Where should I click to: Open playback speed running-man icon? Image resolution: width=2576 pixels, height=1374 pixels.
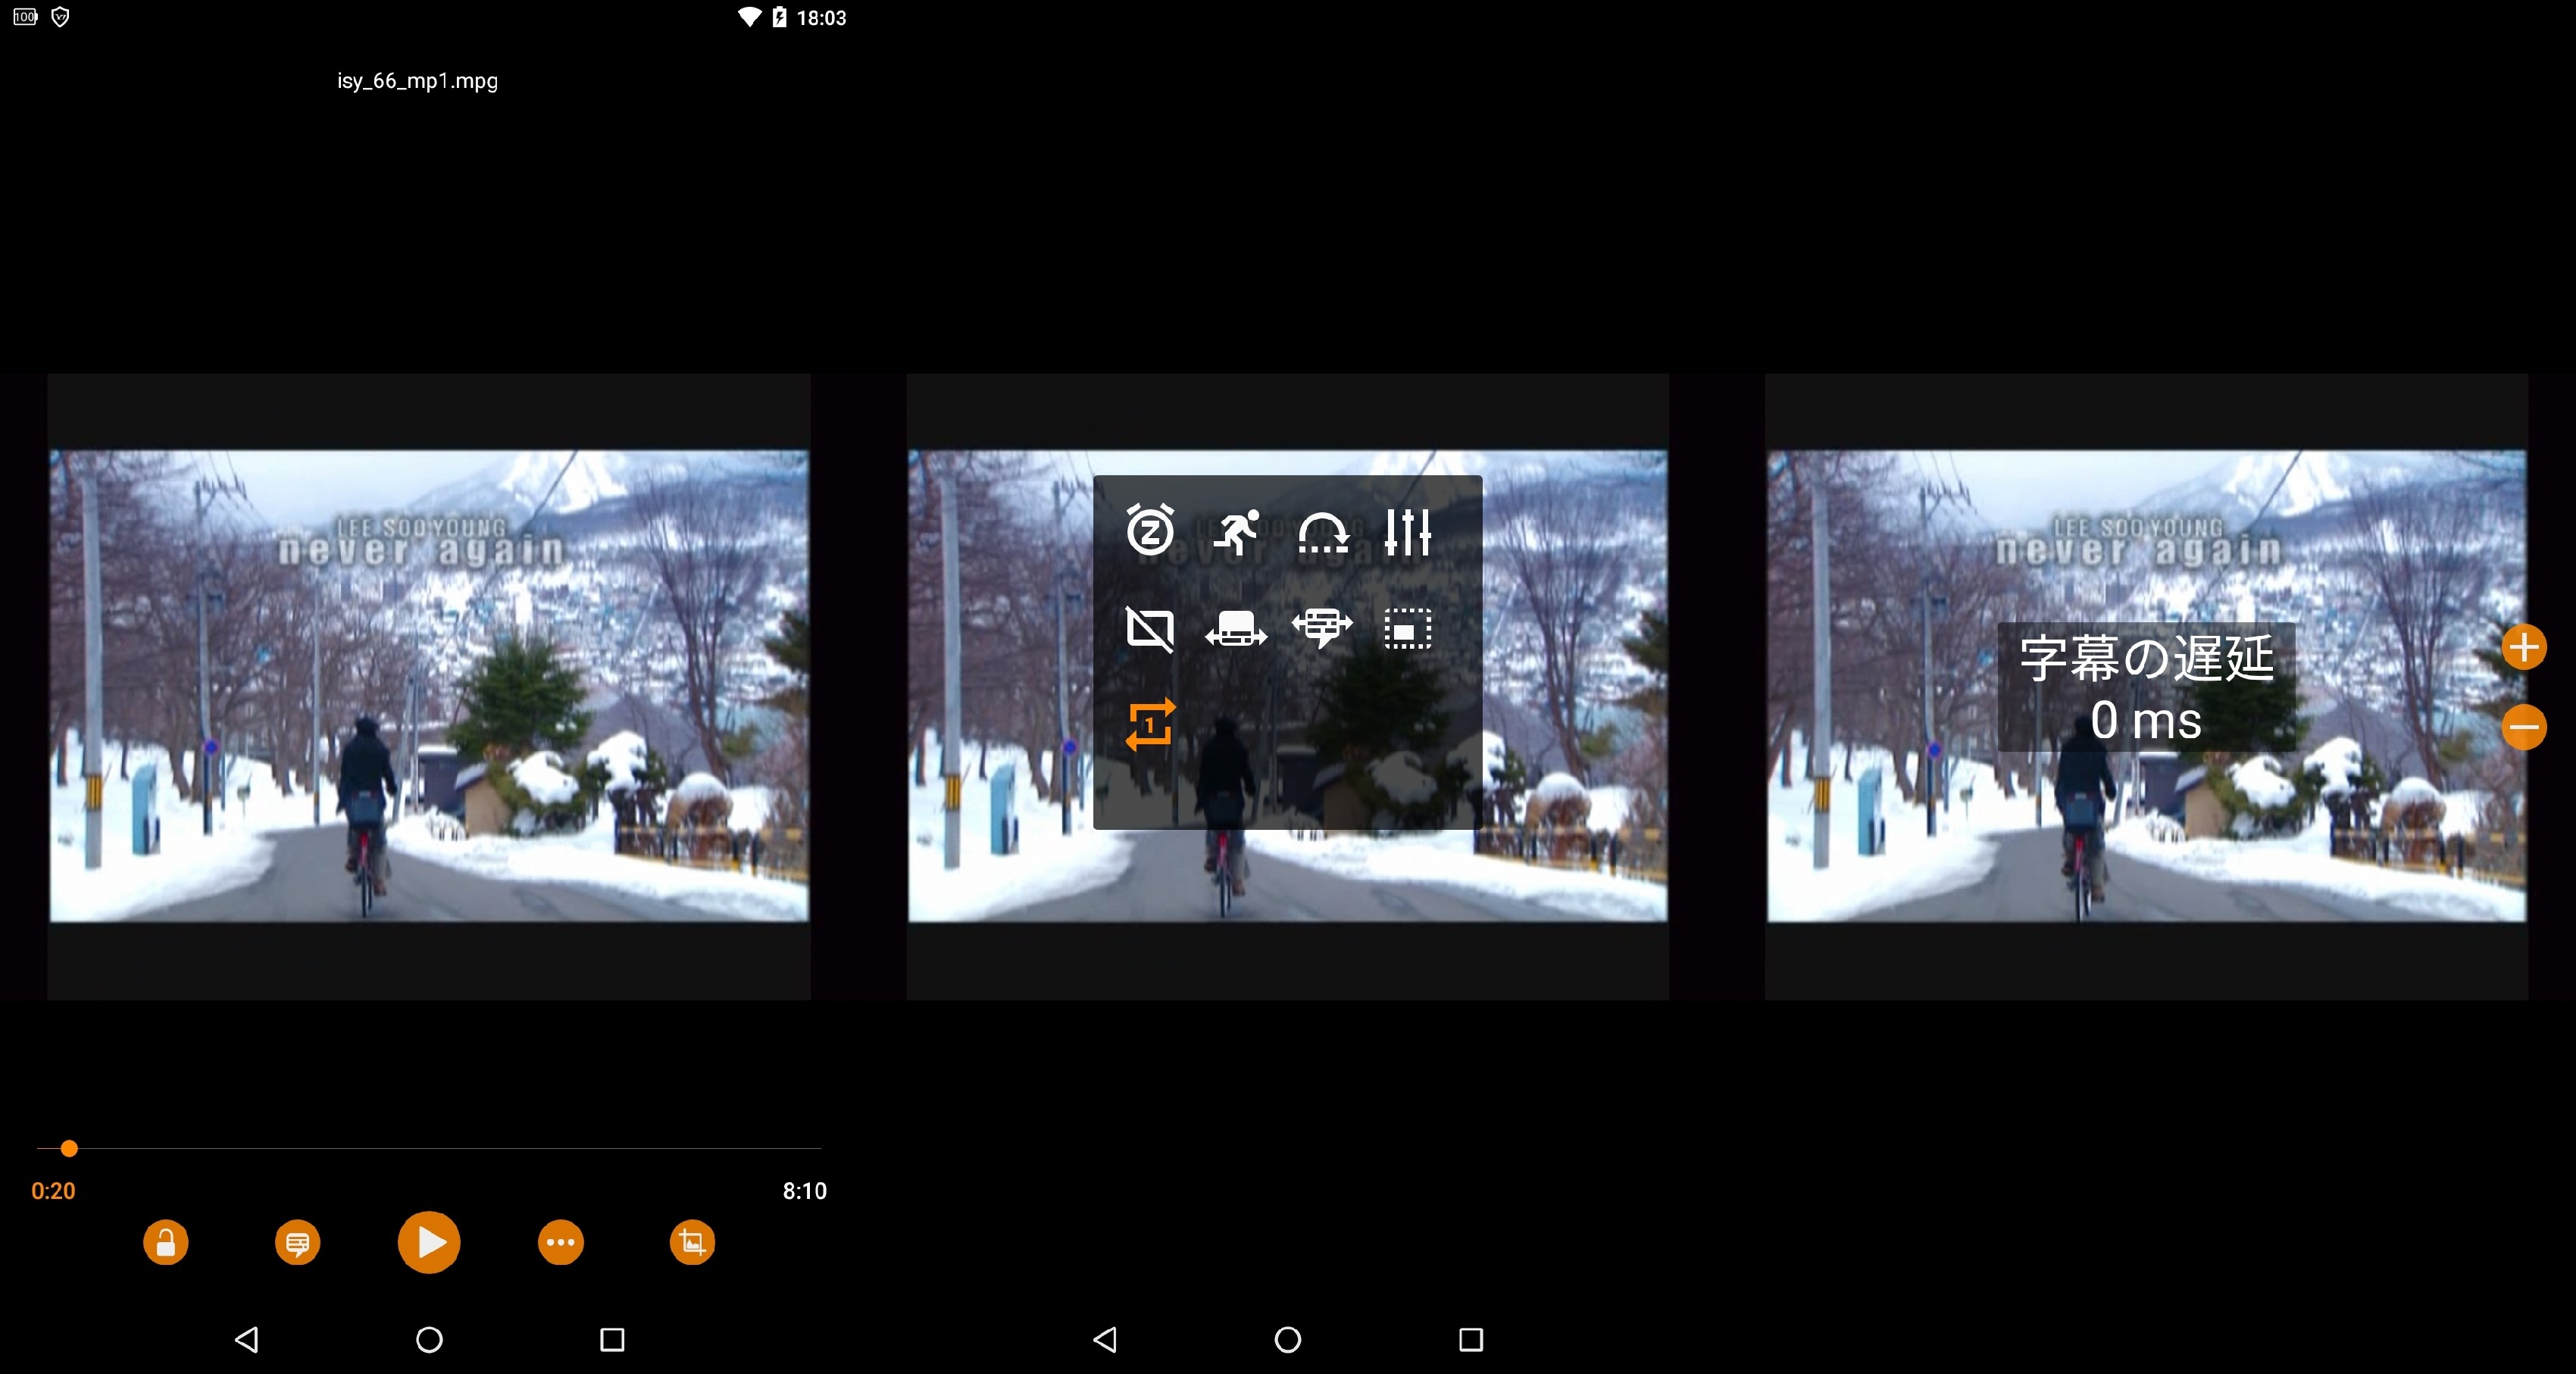click(x=1236, y=531)
